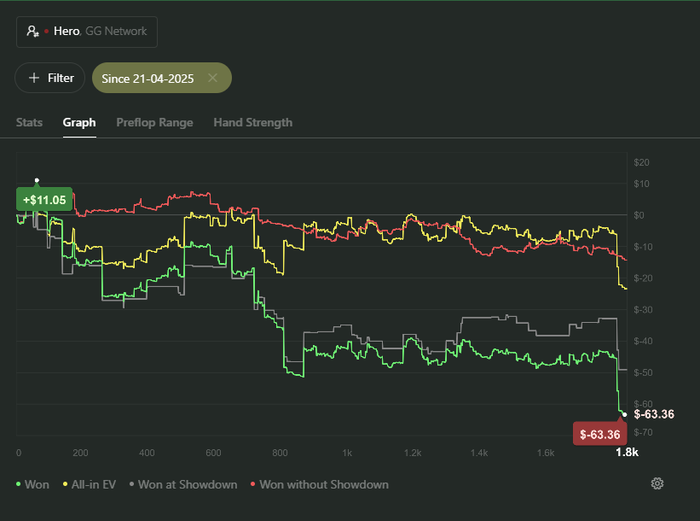Click the white end point marker on graph
This screenshot has width=700, height=521.
(624, 413)
